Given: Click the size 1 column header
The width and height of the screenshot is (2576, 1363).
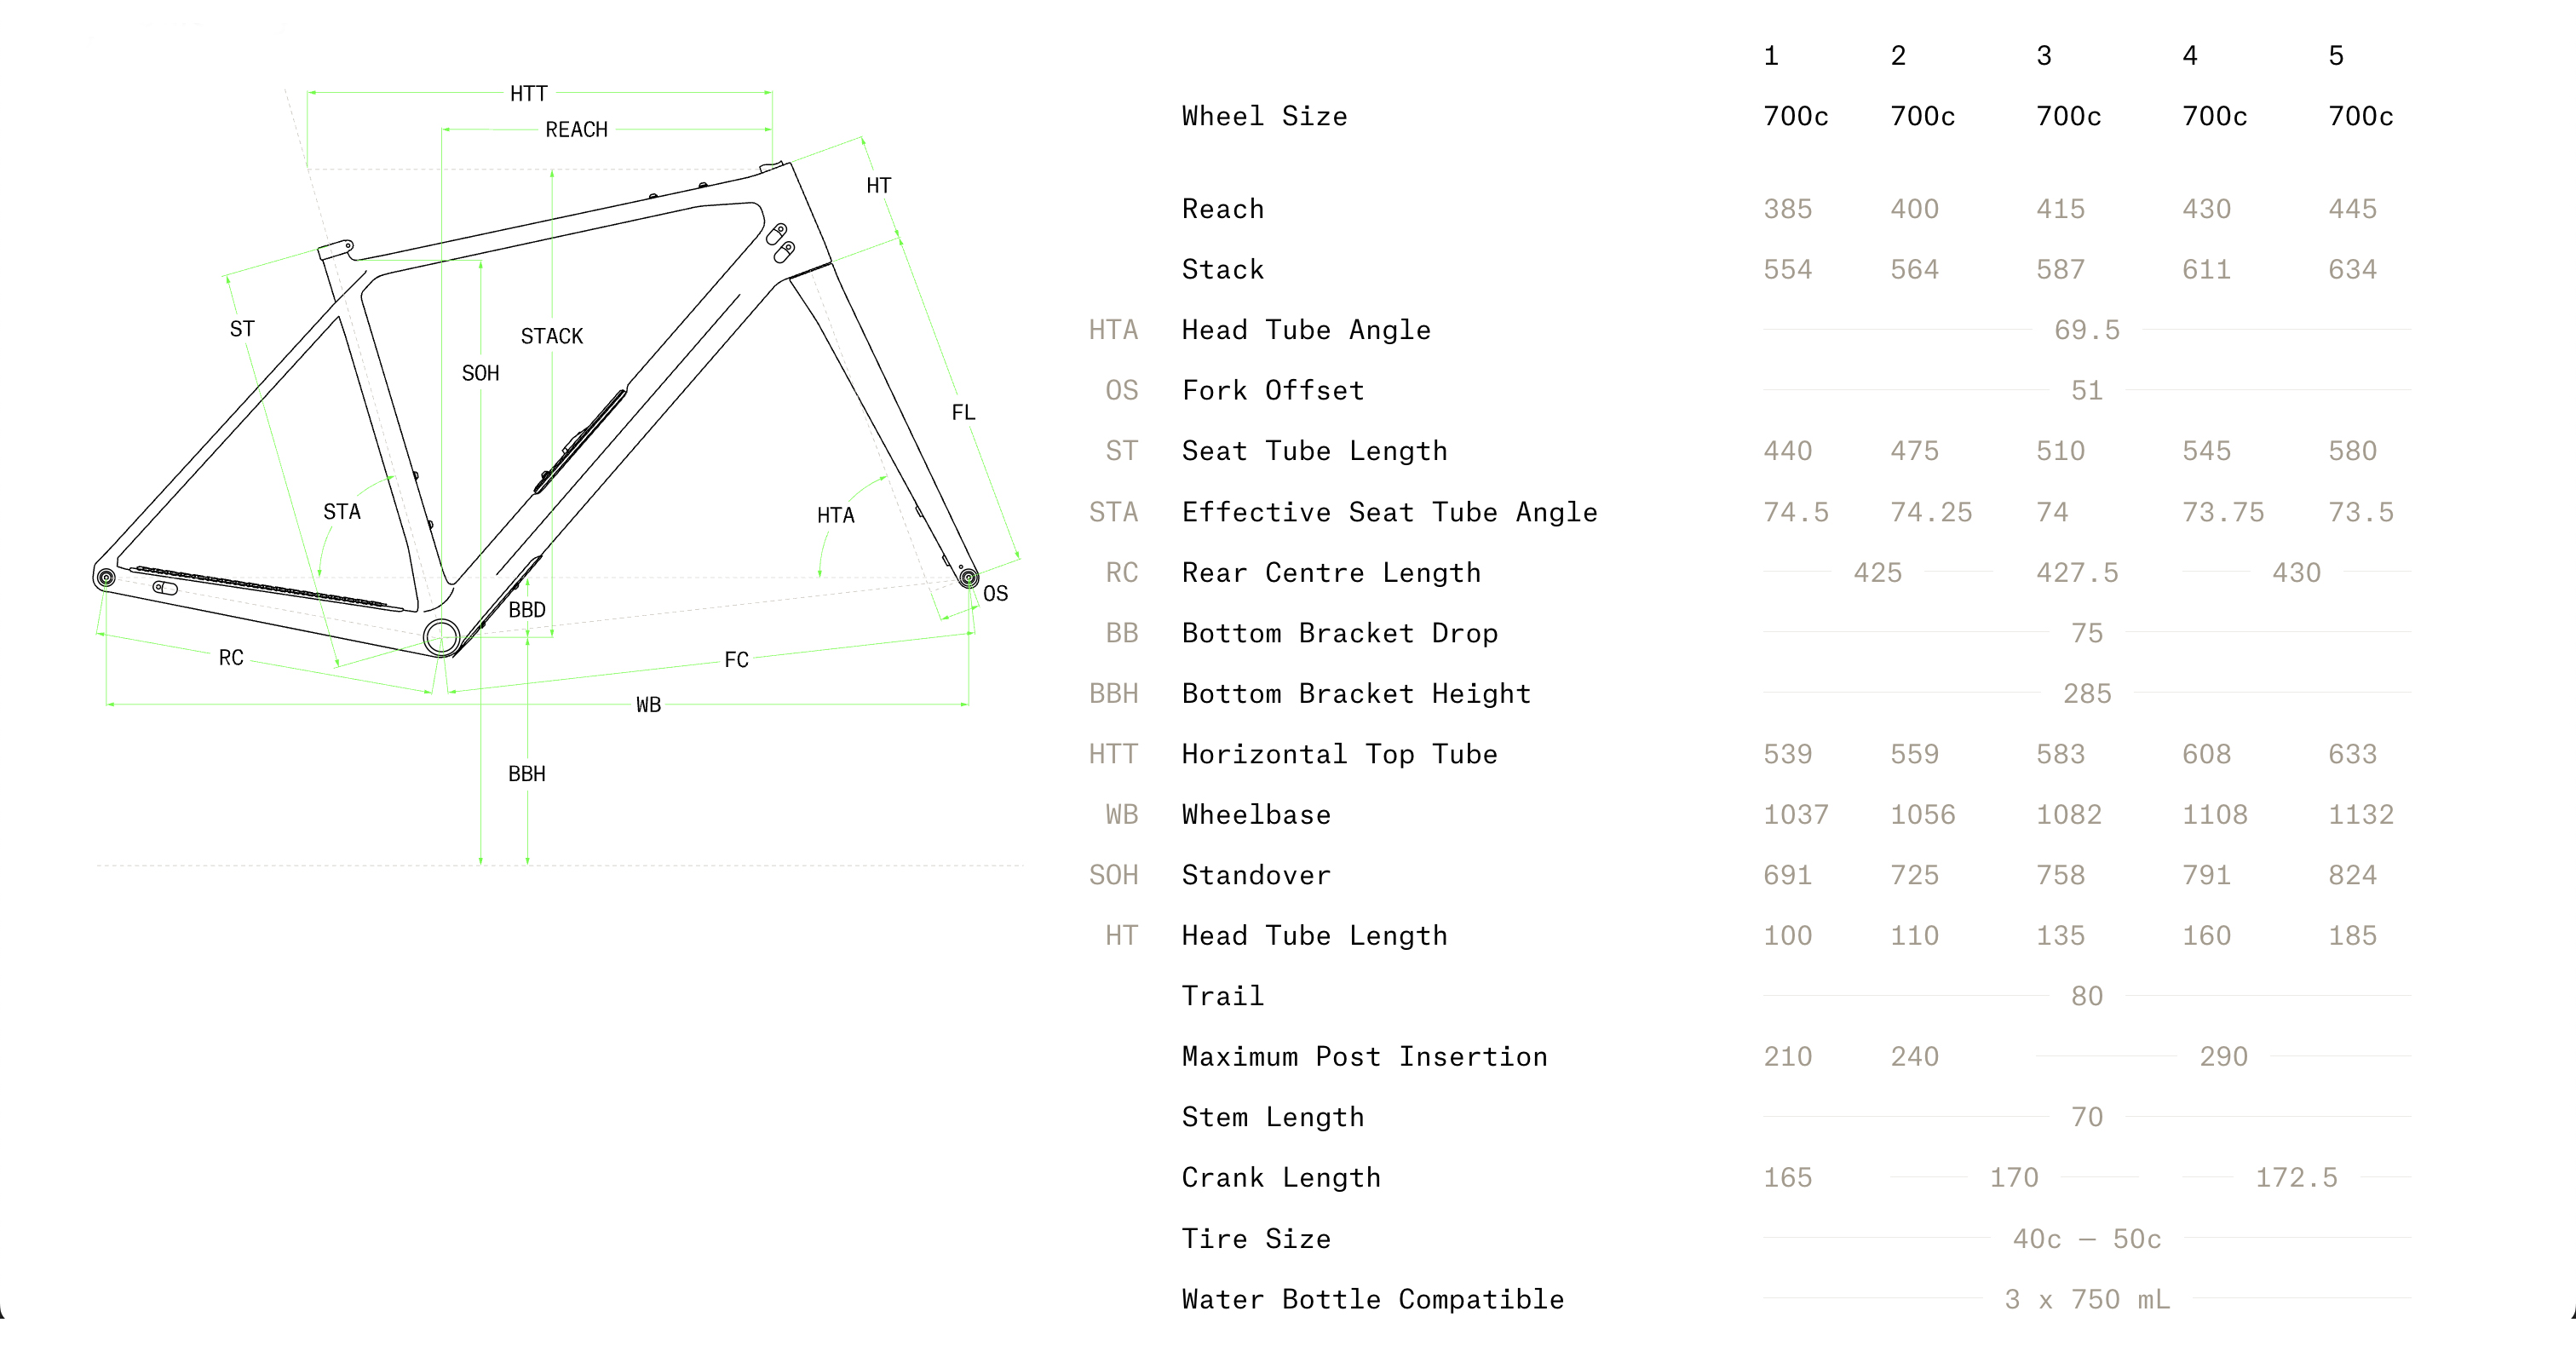Looking at the screenshot, I should click(1771, 56).
